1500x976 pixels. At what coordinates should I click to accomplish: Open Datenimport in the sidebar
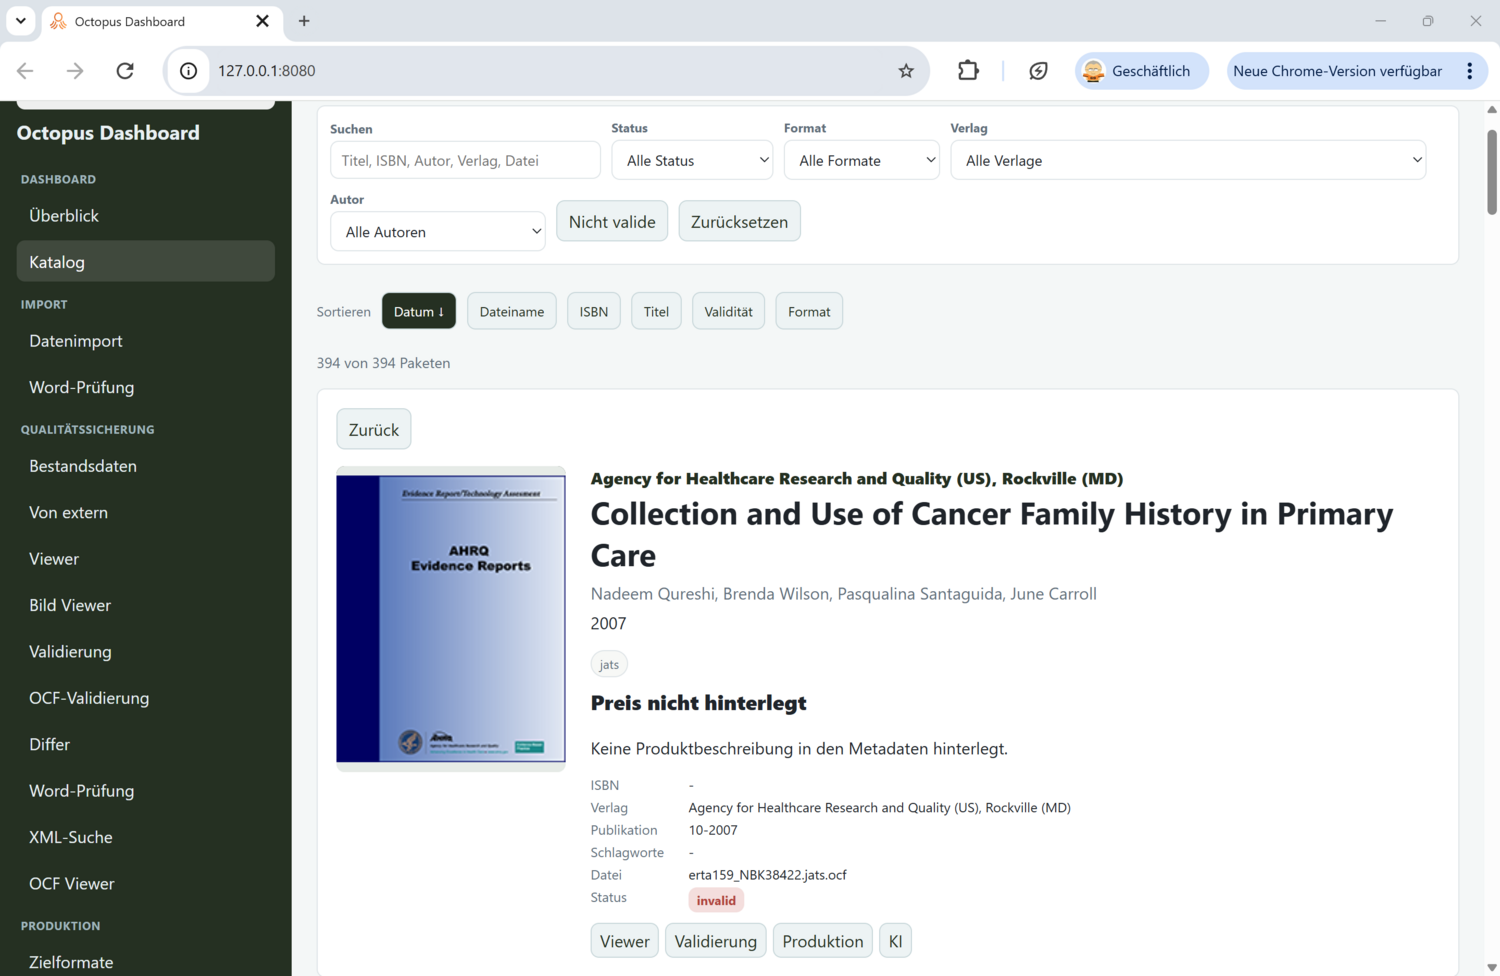tap(146, 340)
